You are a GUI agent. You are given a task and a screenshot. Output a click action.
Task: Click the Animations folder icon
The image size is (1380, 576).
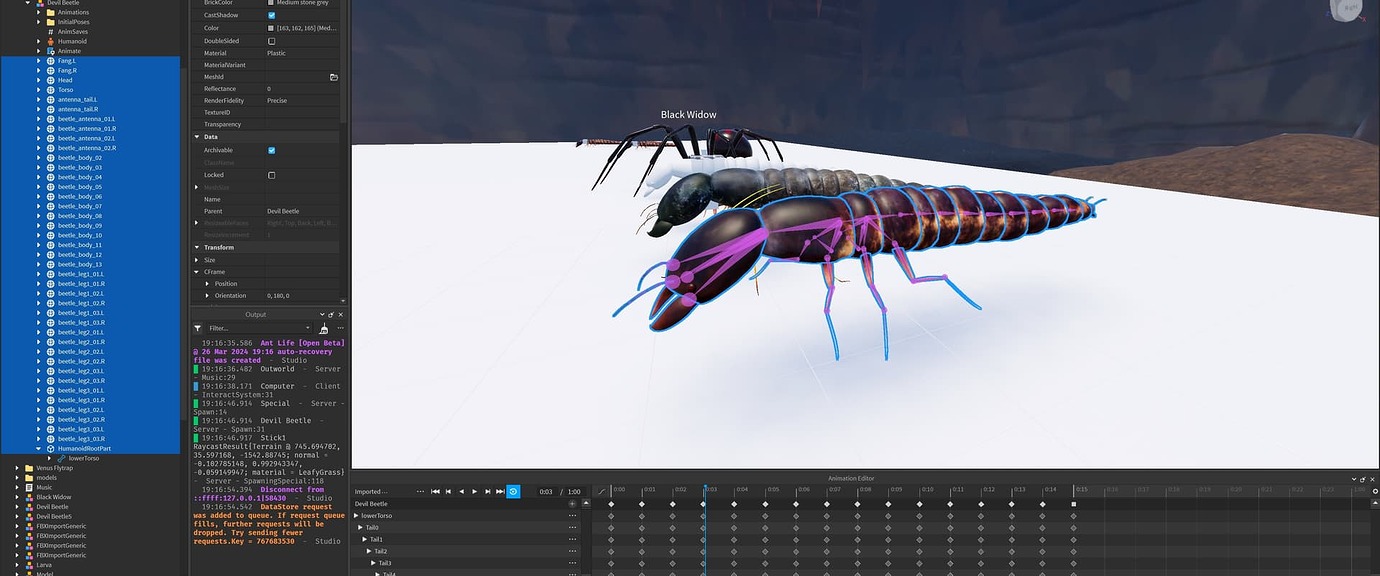point(51,12)
